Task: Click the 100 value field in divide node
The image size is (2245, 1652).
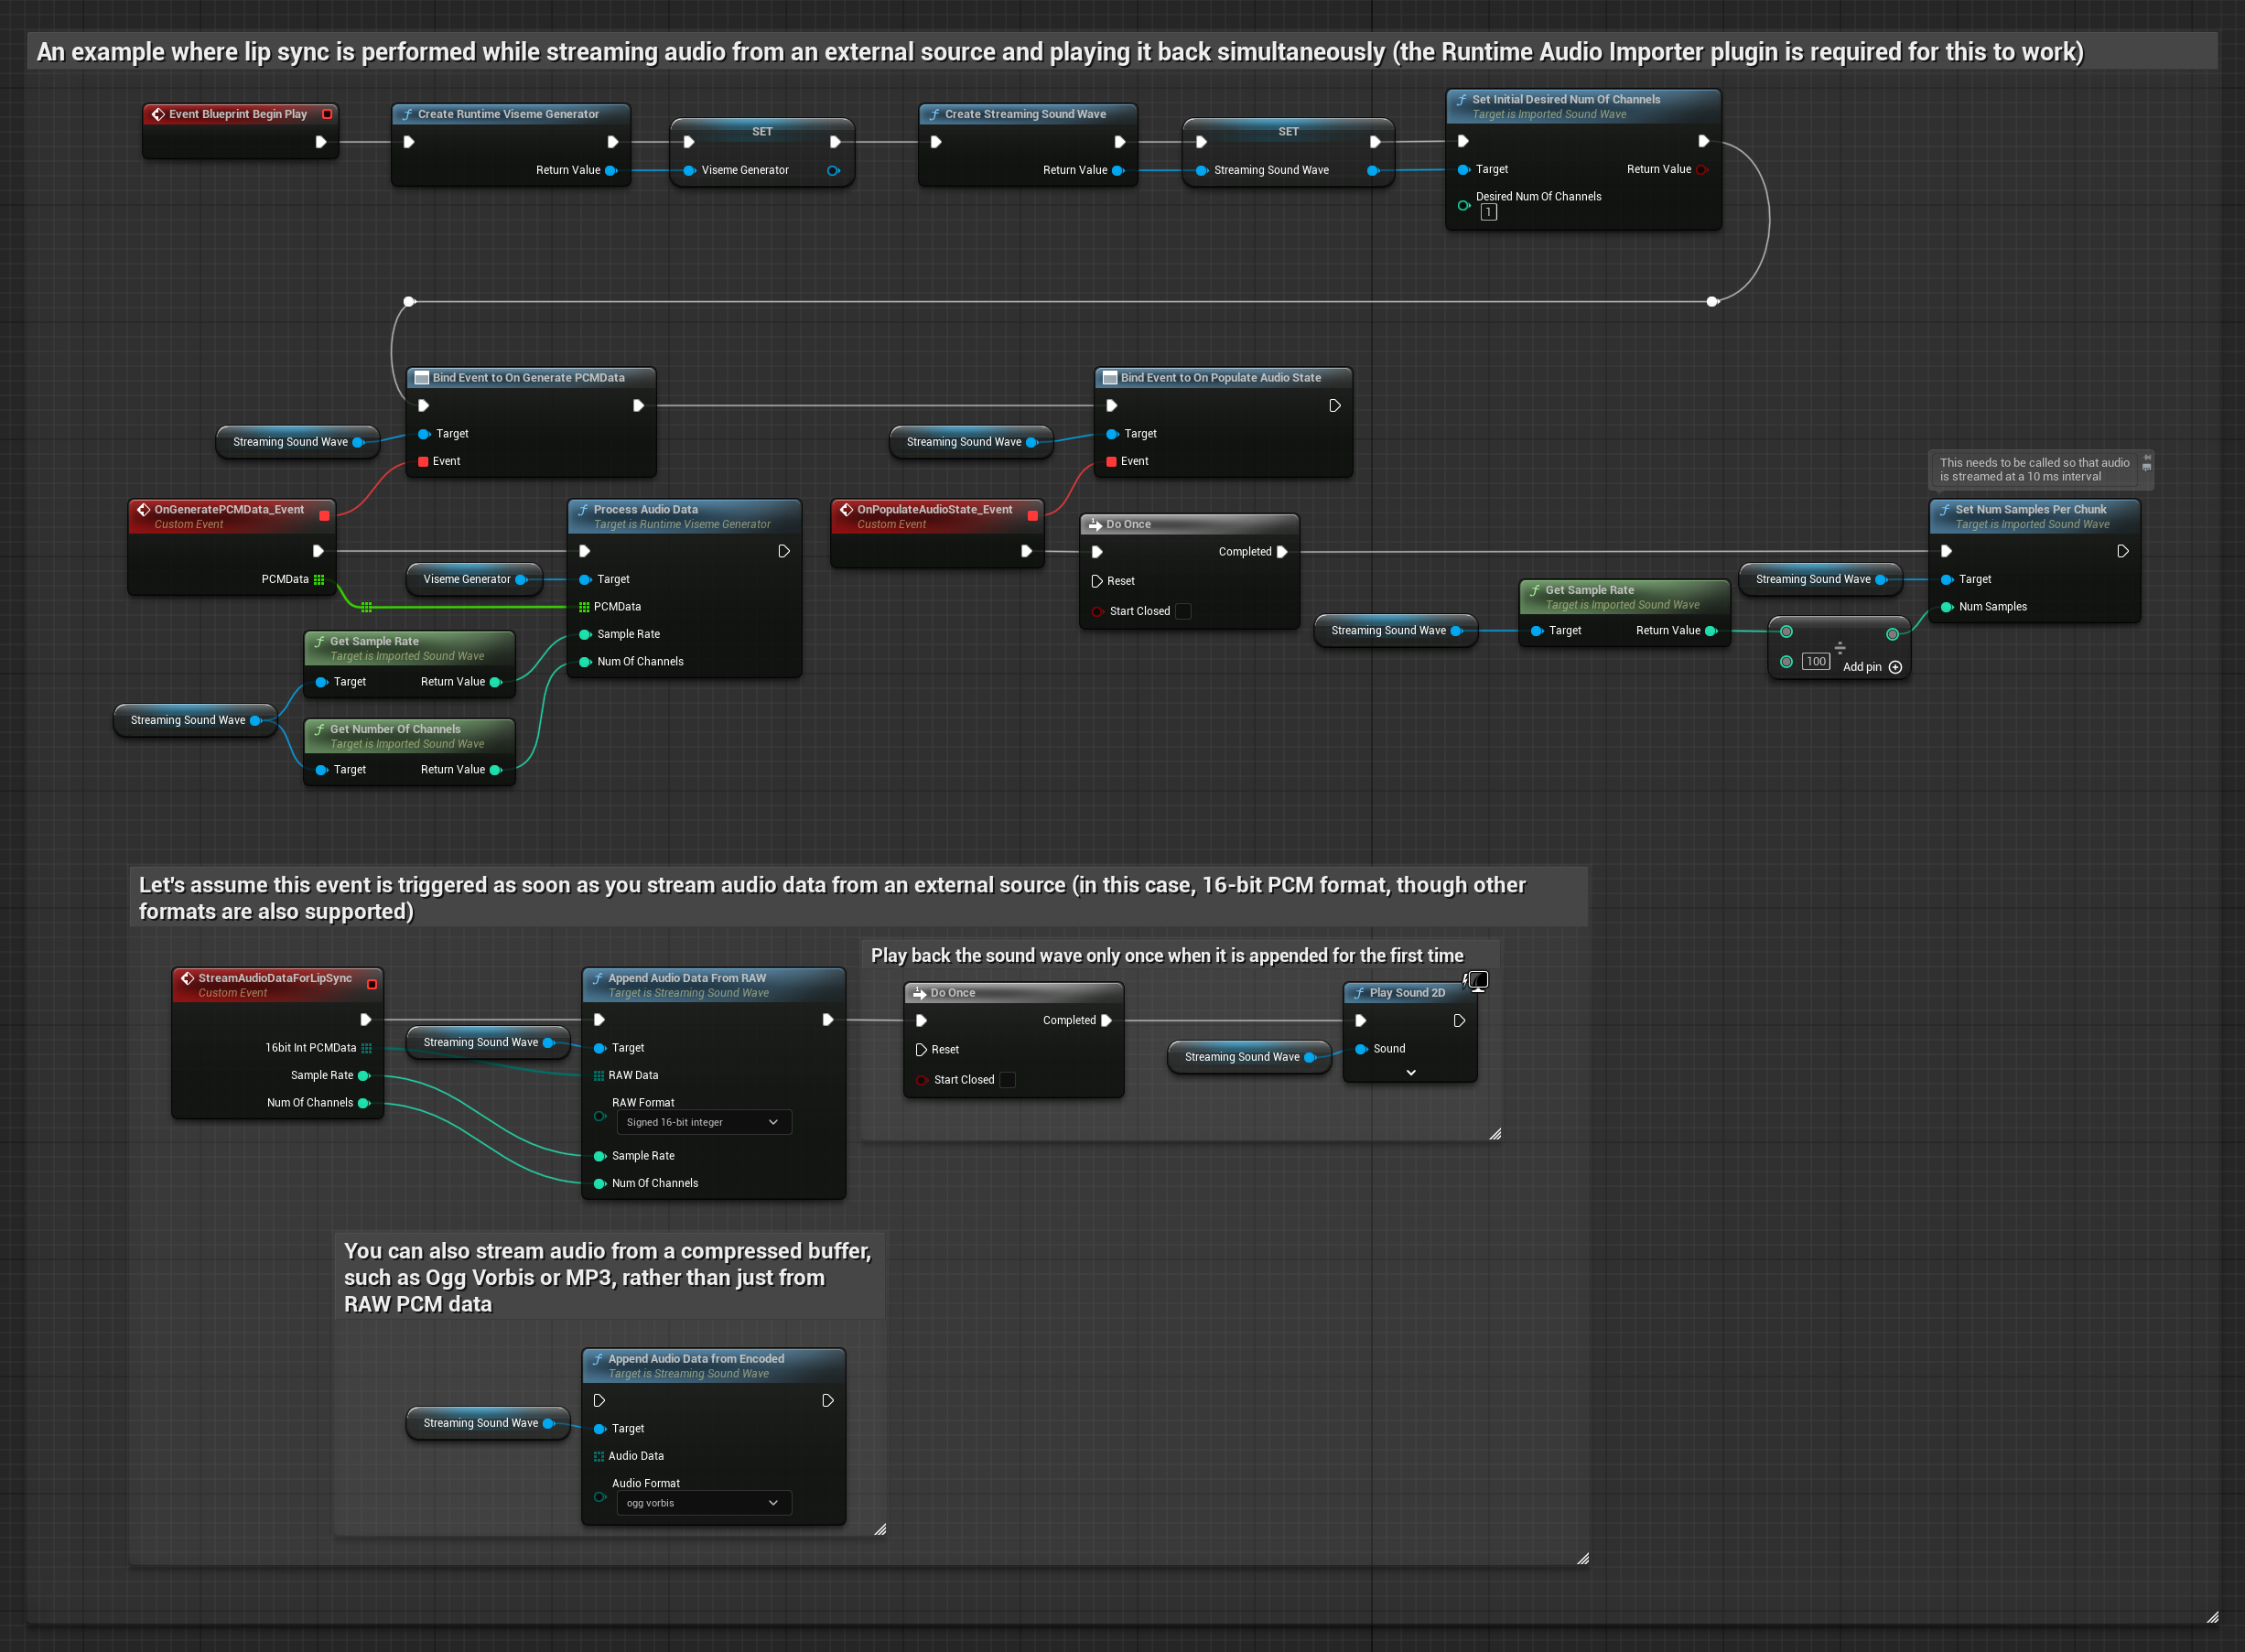Action: [1816, 661]
